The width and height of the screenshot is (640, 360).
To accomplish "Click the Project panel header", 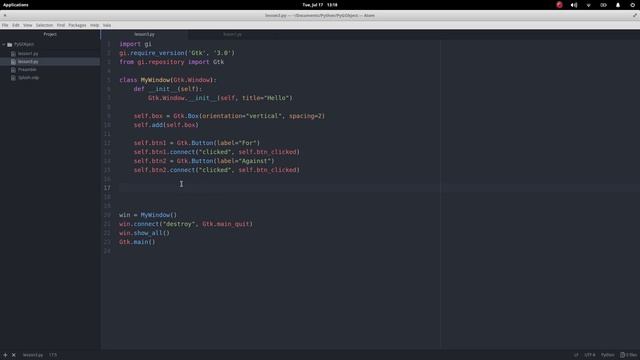I will [50, 35].
